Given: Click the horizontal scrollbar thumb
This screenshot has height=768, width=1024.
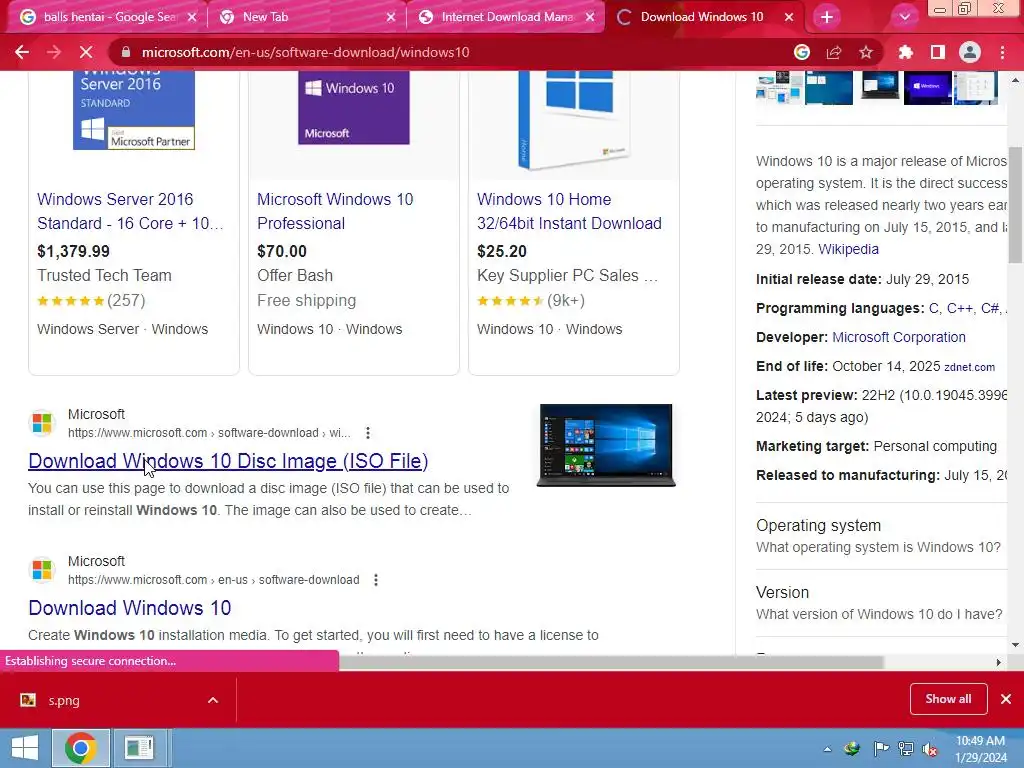Looking at the screenshot, I should (x=611, y=662).
